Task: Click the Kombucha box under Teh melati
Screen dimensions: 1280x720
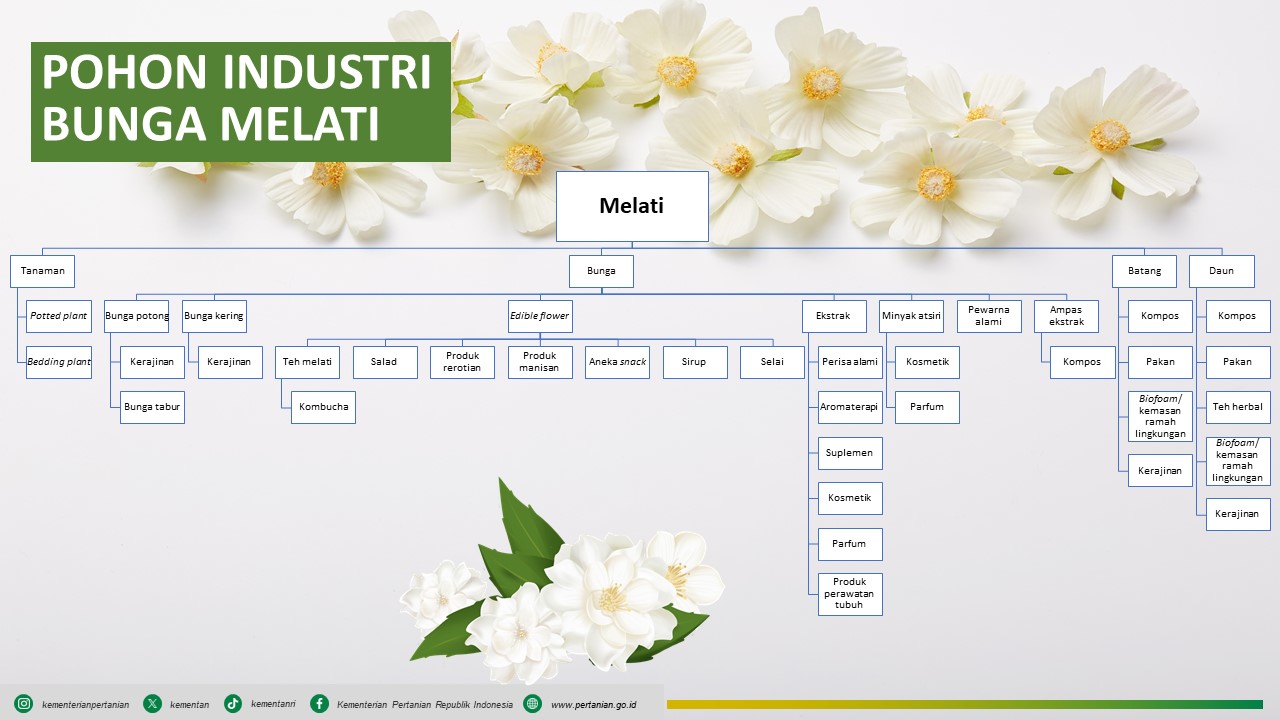Action: [323, 407]
